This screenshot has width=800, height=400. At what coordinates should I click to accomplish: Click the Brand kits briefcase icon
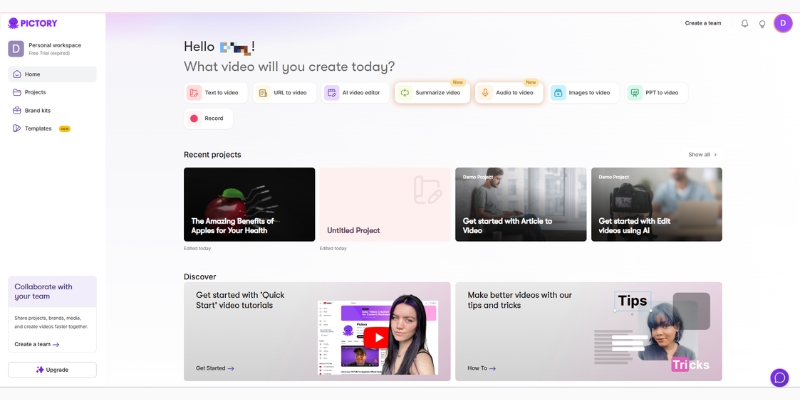pos(17,110)
